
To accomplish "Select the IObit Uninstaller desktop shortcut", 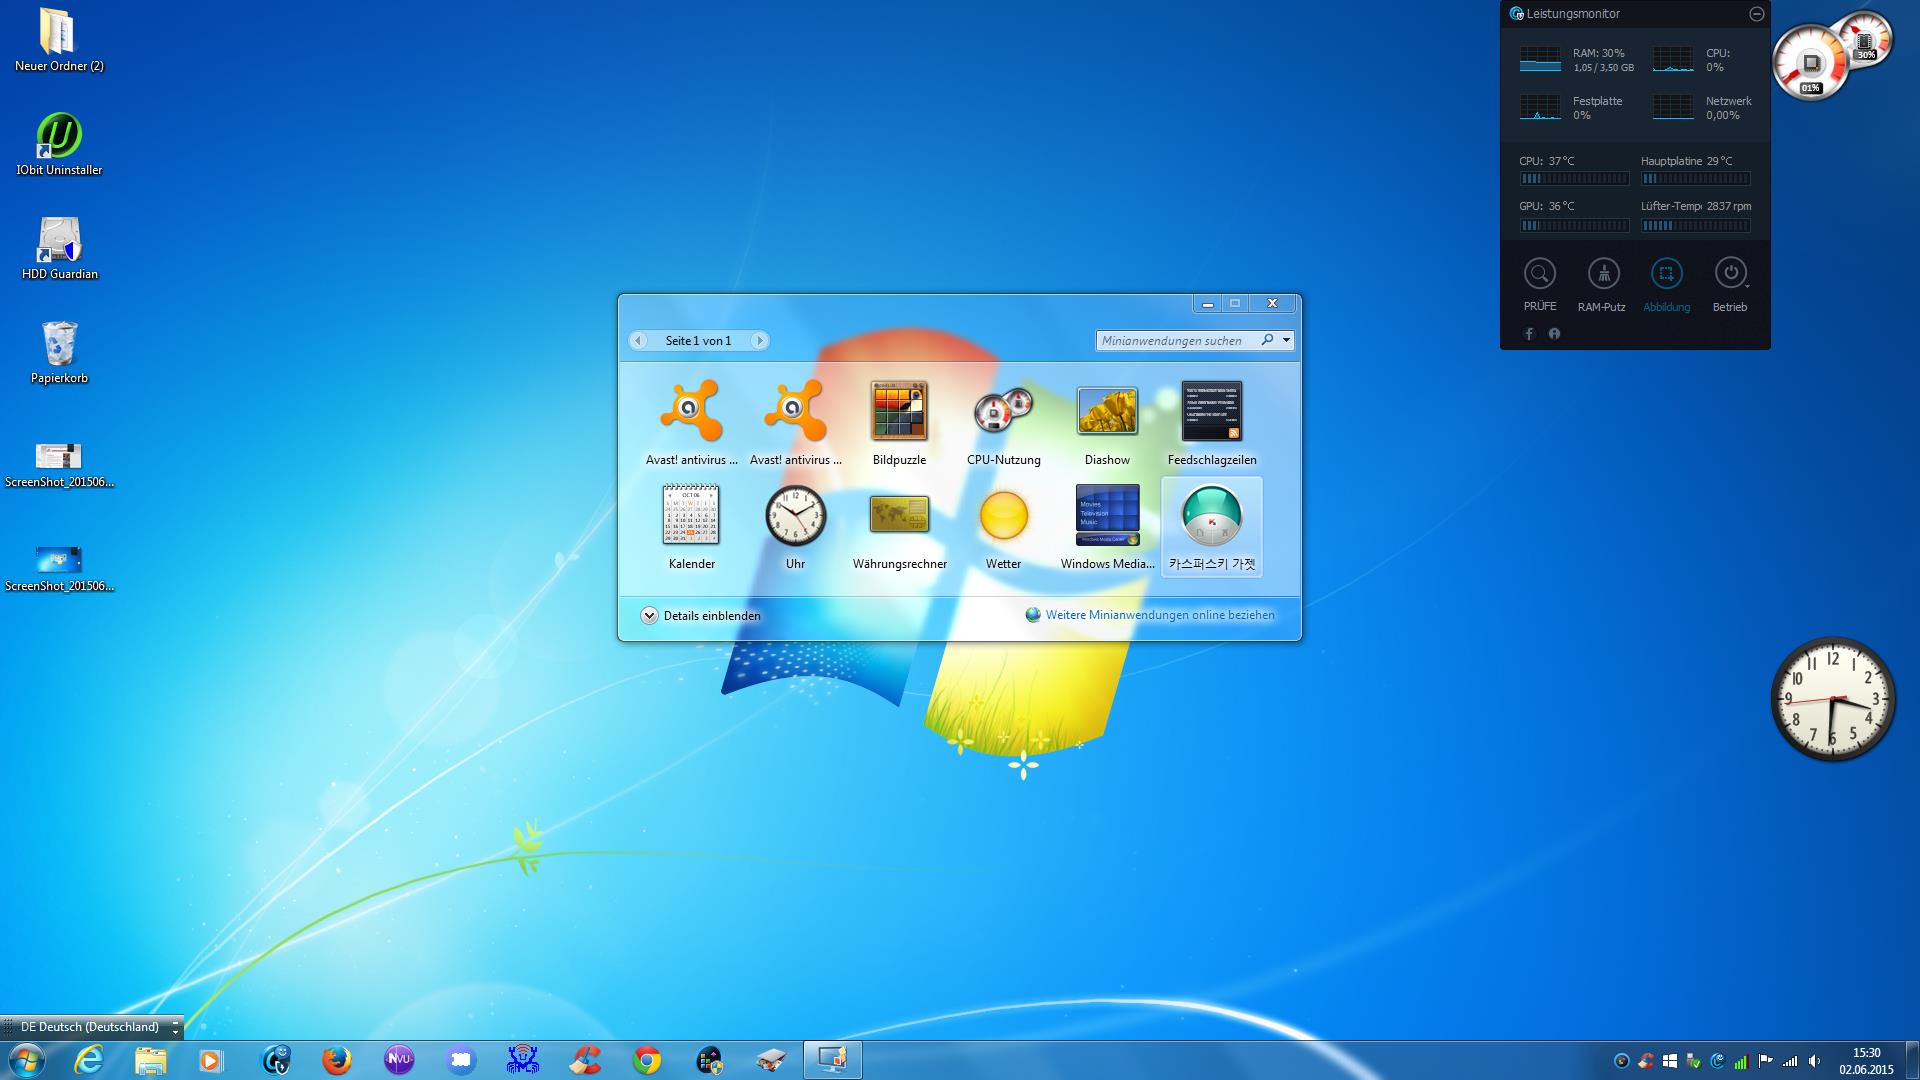I will pyautogui.click(x=59, y=145).
